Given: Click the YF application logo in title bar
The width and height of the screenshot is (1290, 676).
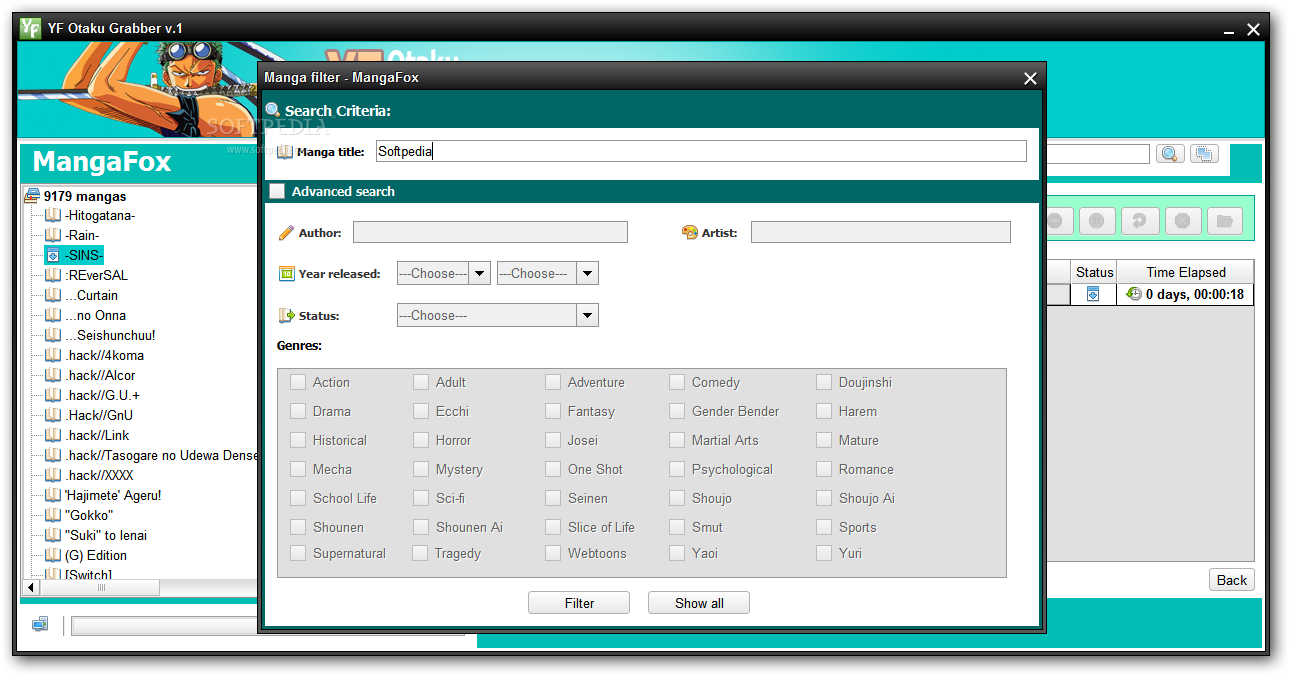Looking at the screenshot, I should pyautogui.click(x=30, y=28).
